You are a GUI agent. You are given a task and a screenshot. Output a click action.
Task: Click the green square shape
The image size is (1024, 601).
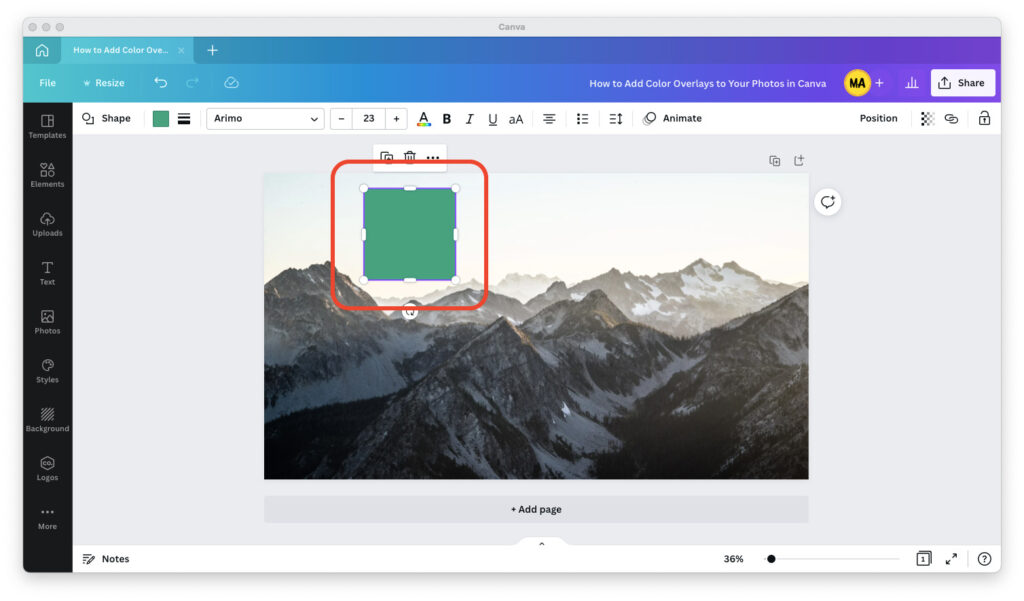click(x=409, y=234)
